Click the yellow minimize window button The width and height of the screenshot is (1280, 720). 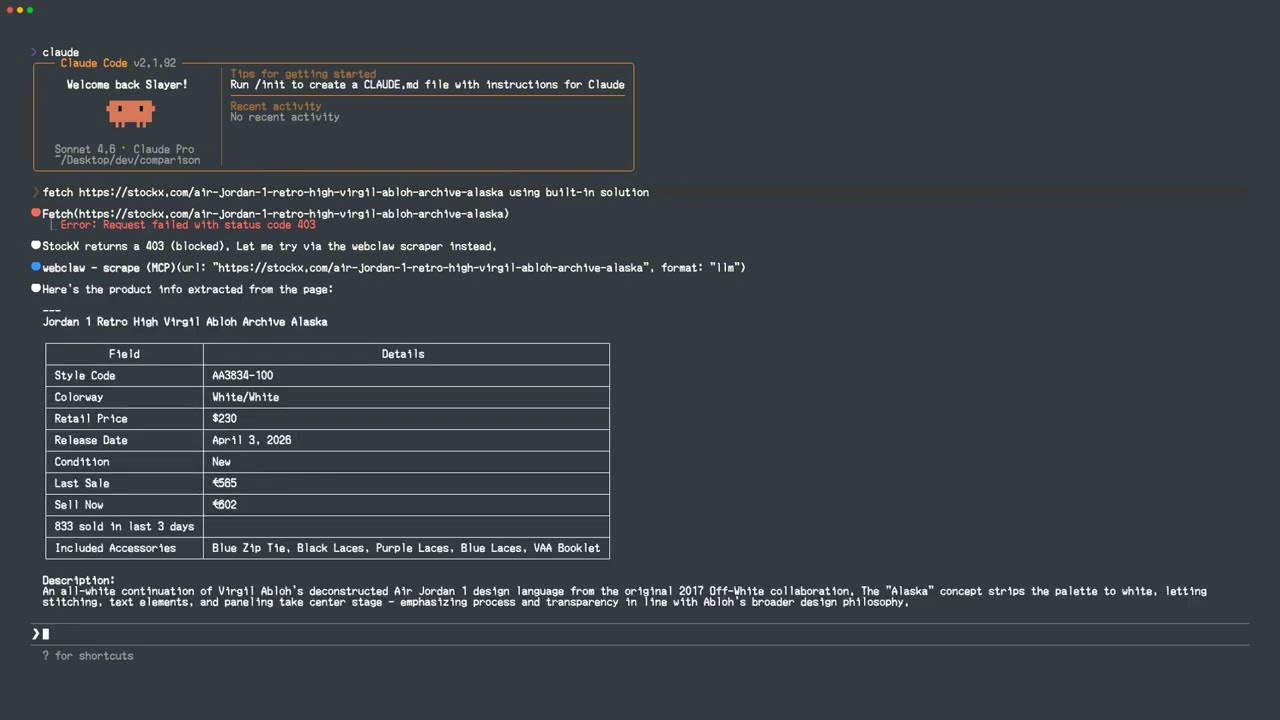20,10
